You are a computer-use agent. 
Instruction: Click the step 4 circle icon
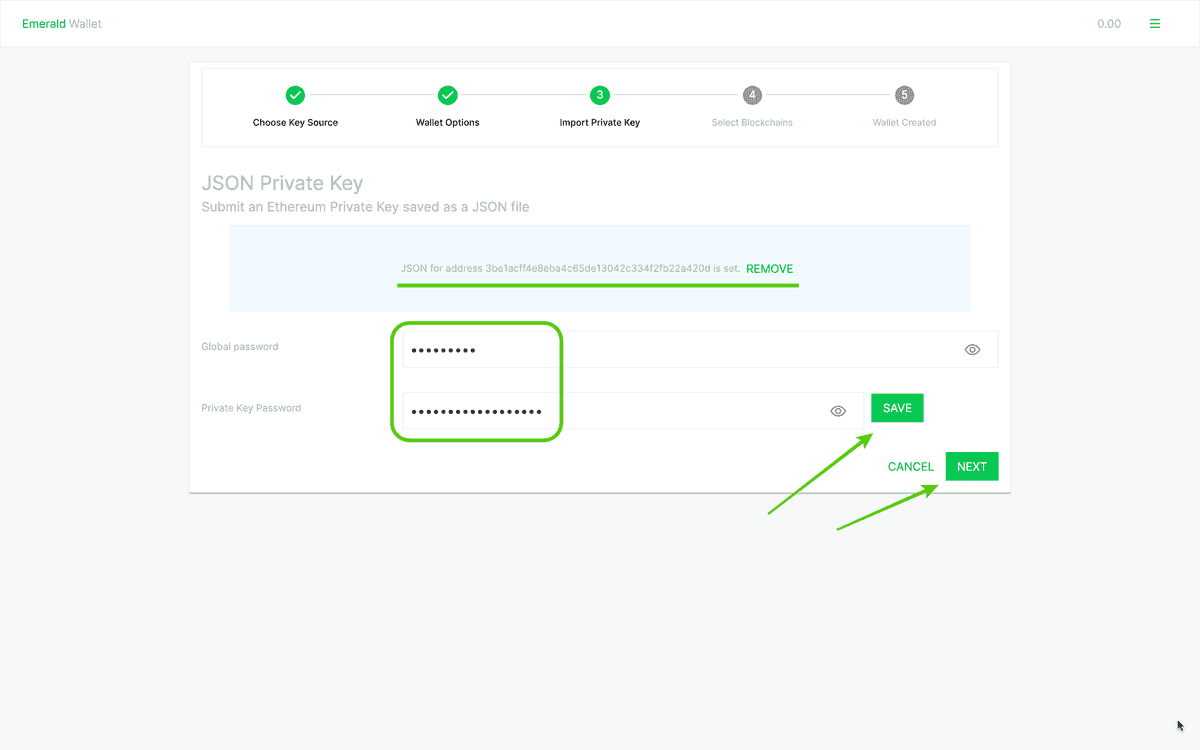click(752, 95)
